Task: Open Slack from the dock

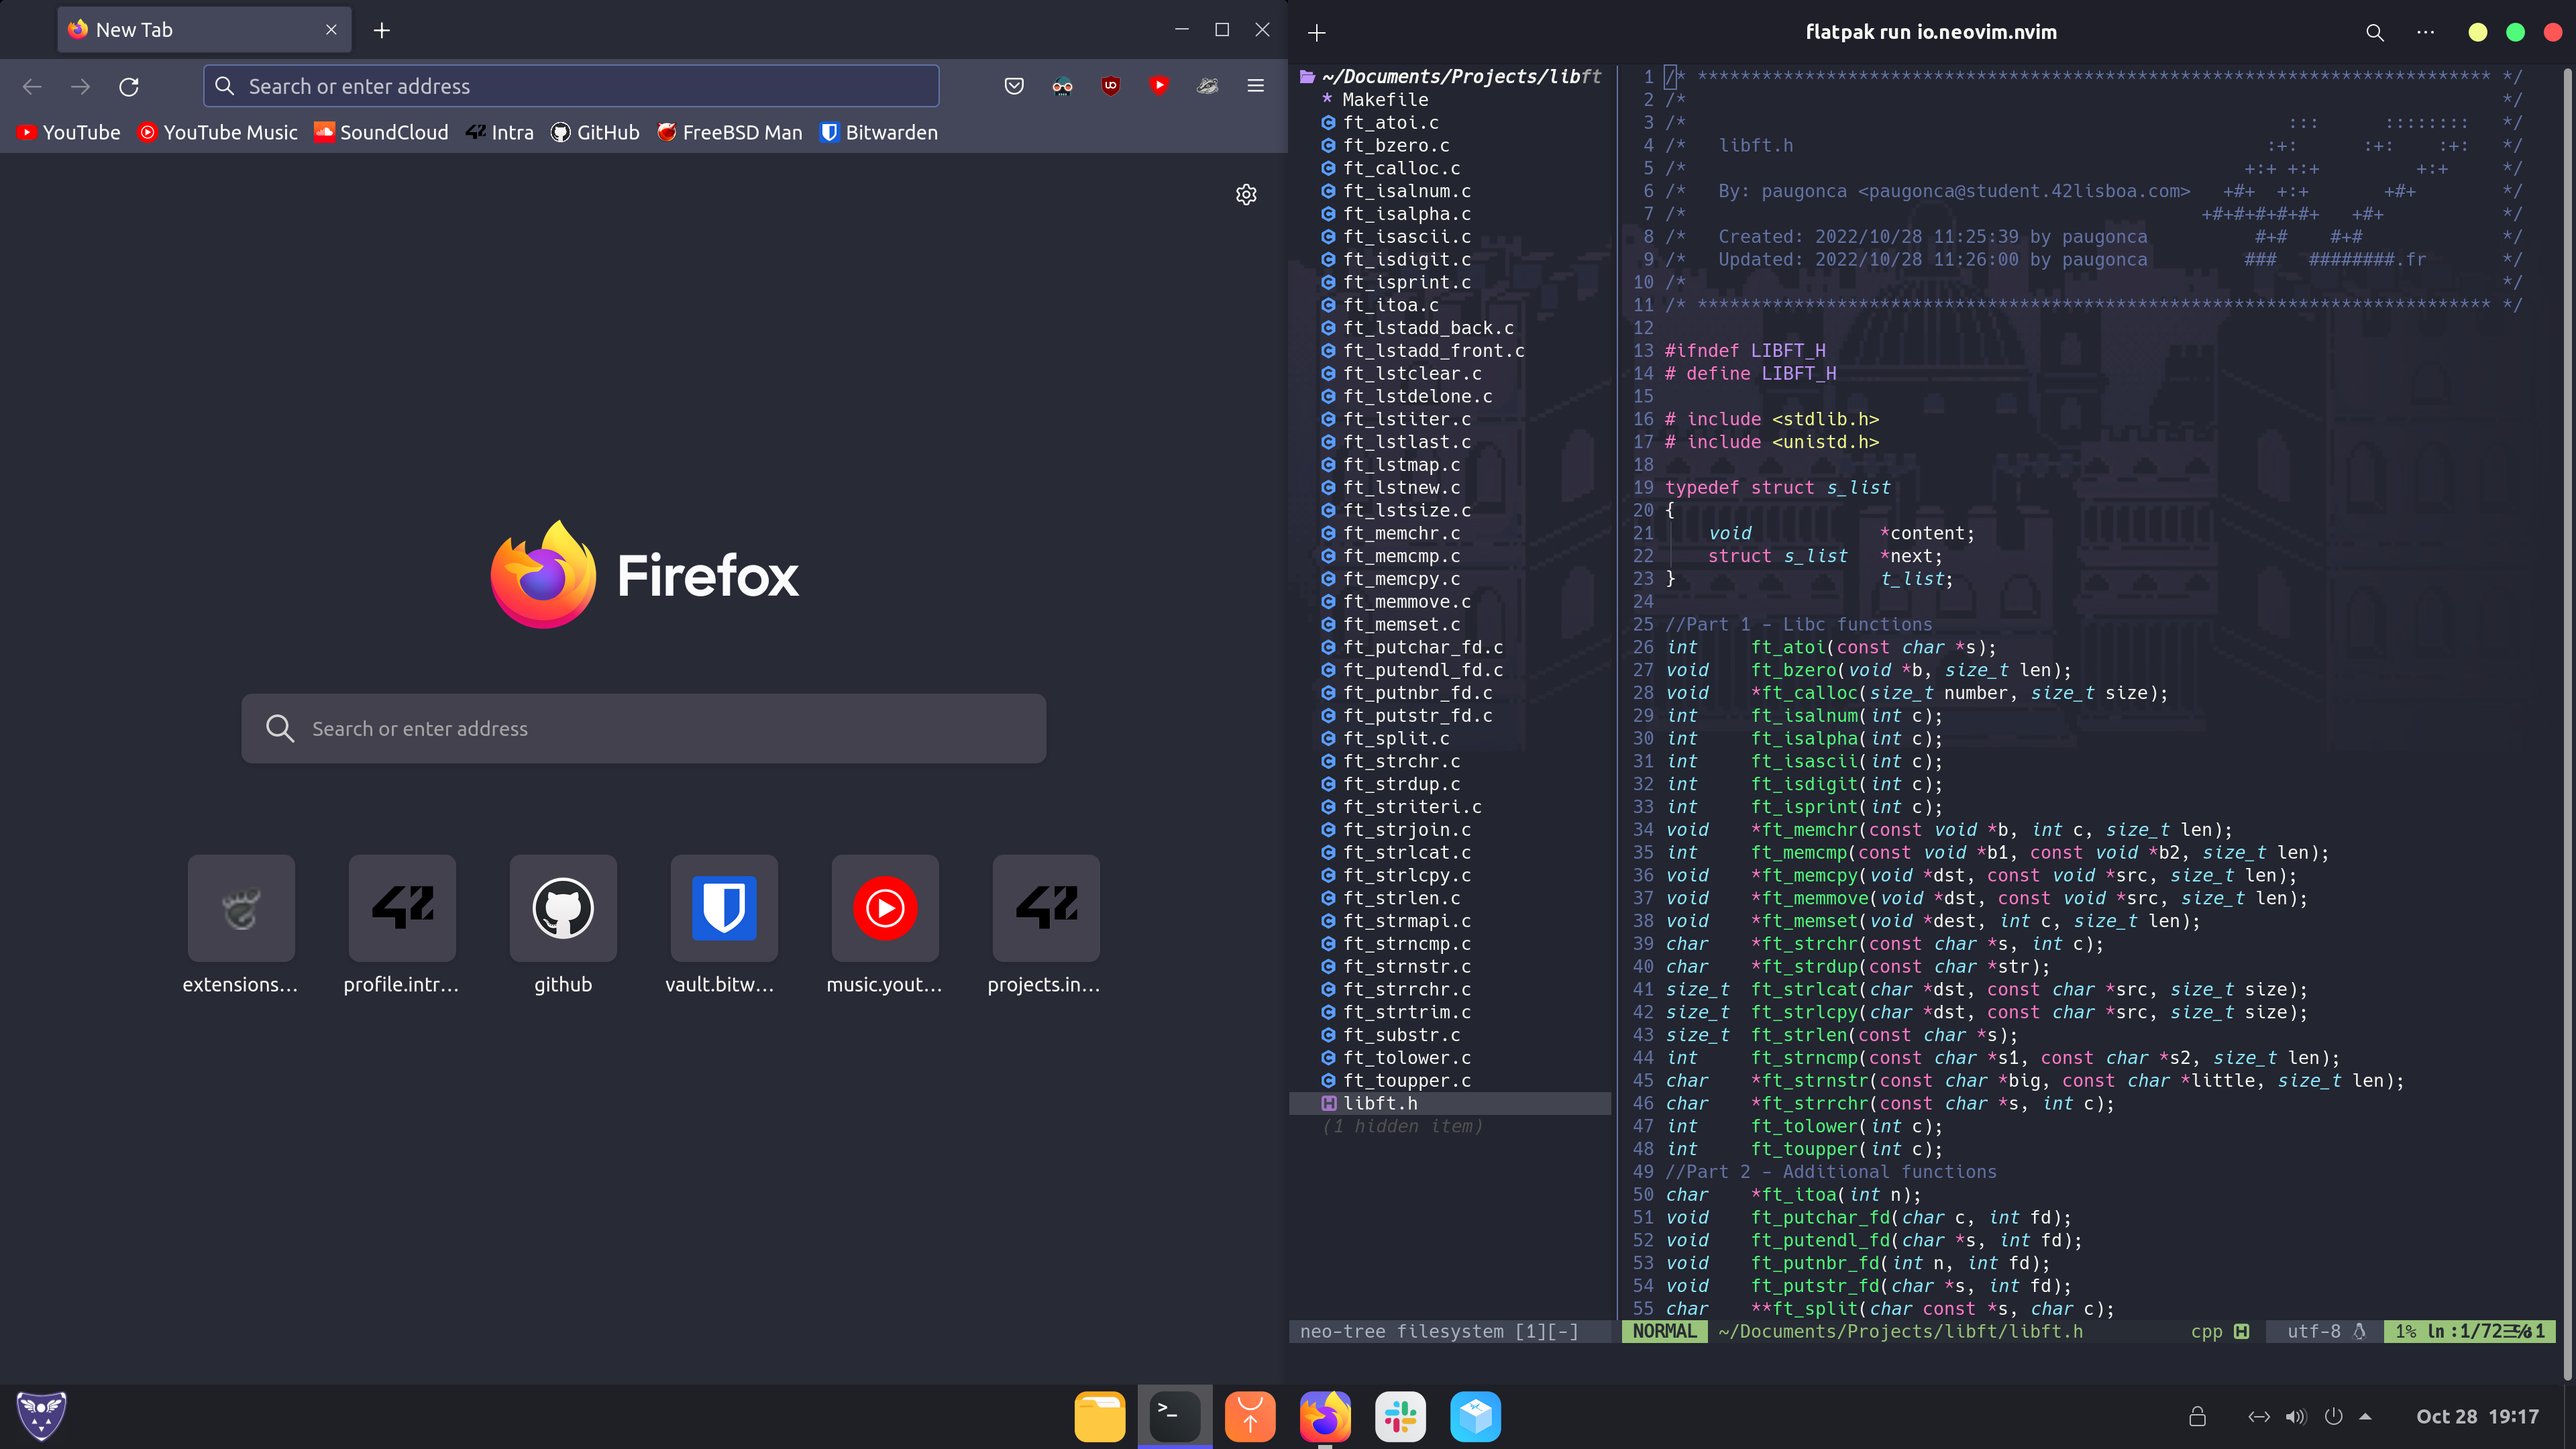Action: (x=1400, y=1416)
